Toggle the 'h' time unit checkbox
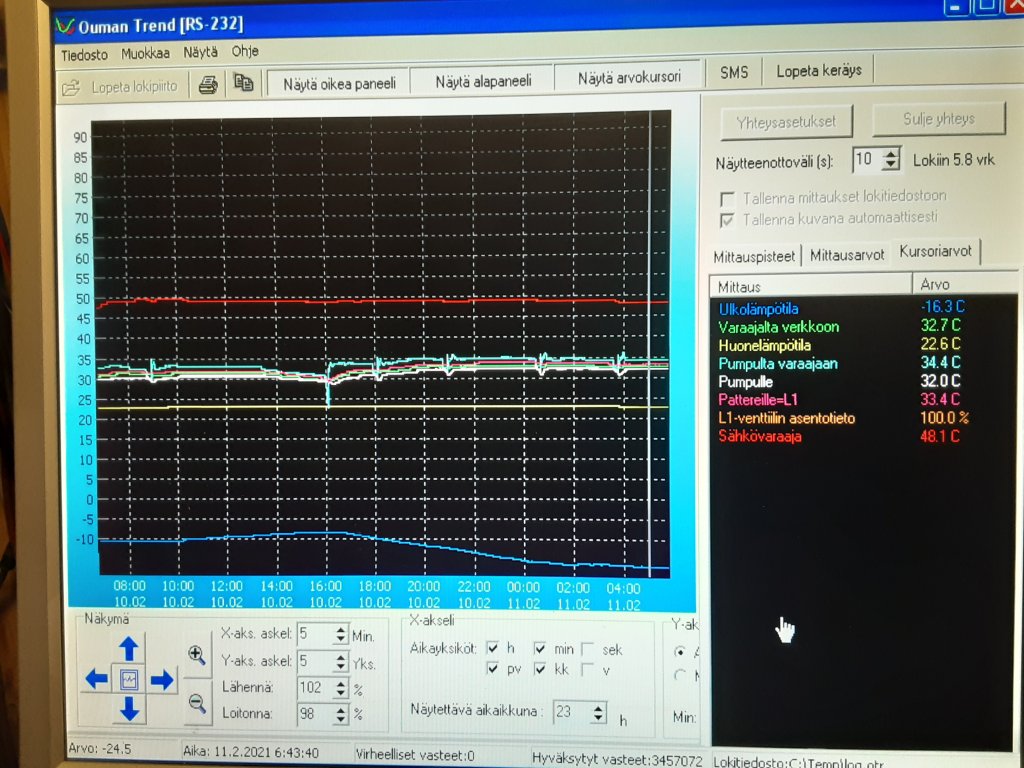 click(x=493, y=648)
